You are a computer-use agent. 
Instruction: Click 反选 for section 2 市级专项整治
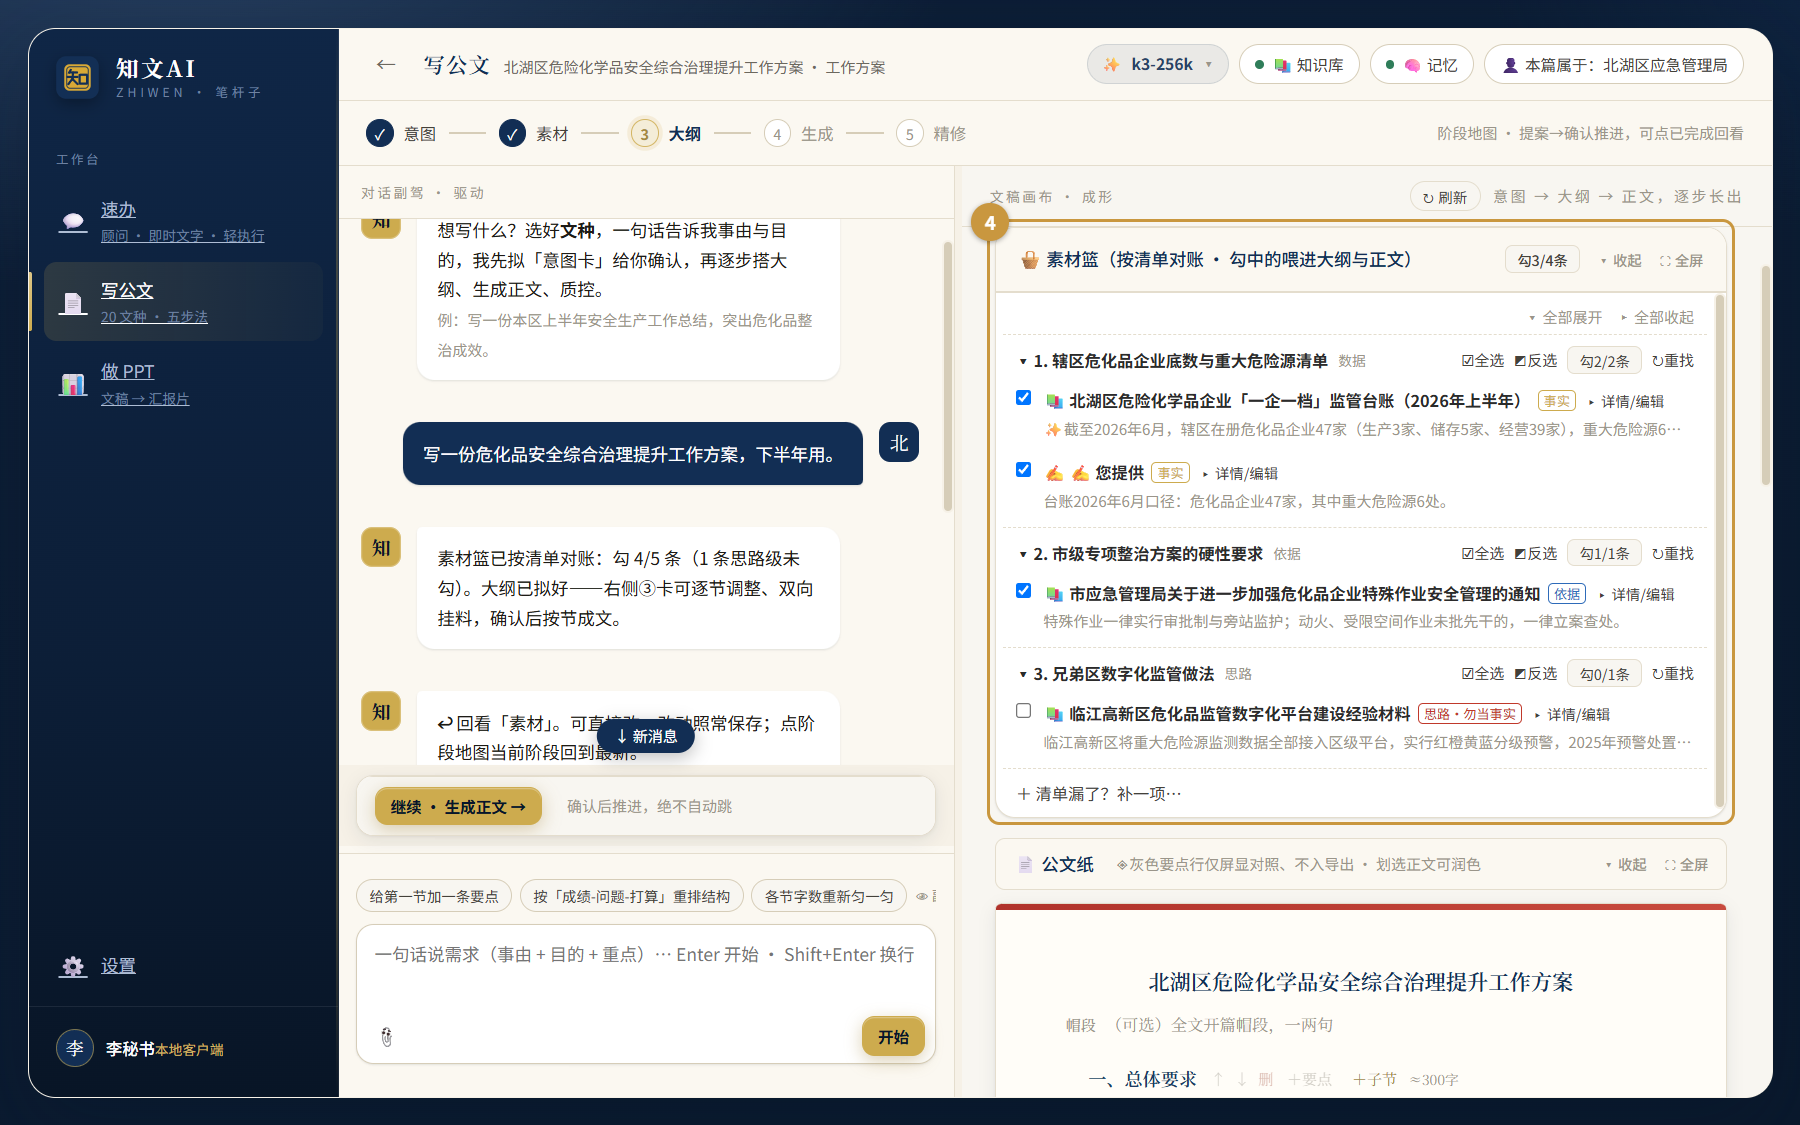(1536, 553)
